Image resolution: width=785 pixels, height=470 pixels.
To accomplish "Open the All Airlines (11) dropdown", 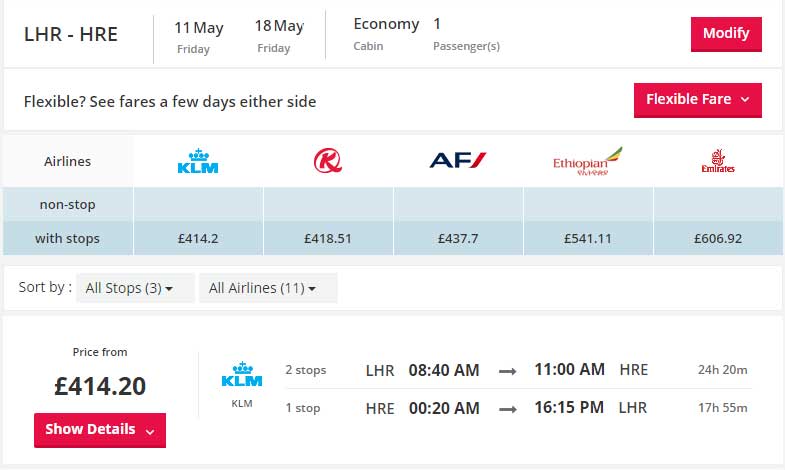I will pyautogui.click(x=268, y=288).
